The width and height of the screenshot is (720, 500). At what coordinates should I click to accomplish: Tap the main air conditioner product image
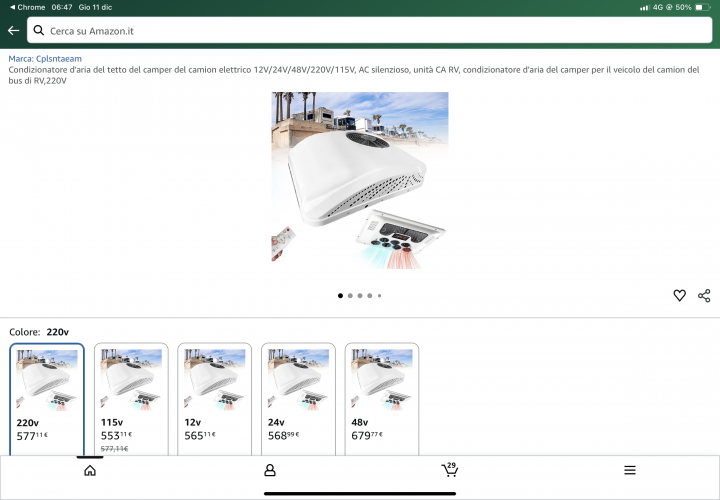360,180
